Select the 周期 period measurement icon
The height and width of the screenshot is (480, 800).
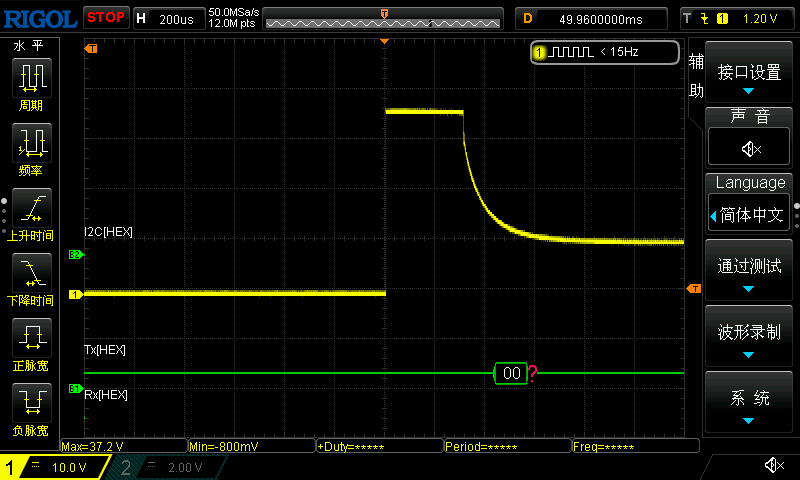32,78
